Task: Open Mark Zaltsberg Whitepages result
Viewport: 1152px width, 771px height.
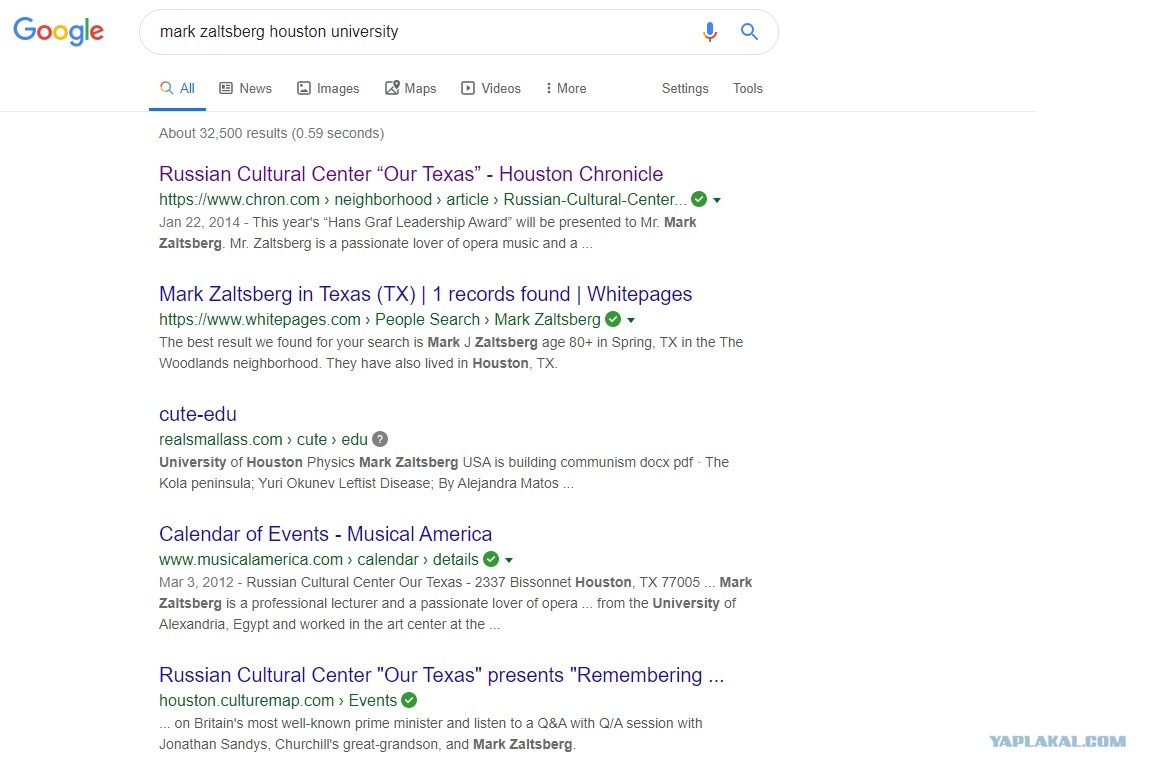Action: coord(425,294)
